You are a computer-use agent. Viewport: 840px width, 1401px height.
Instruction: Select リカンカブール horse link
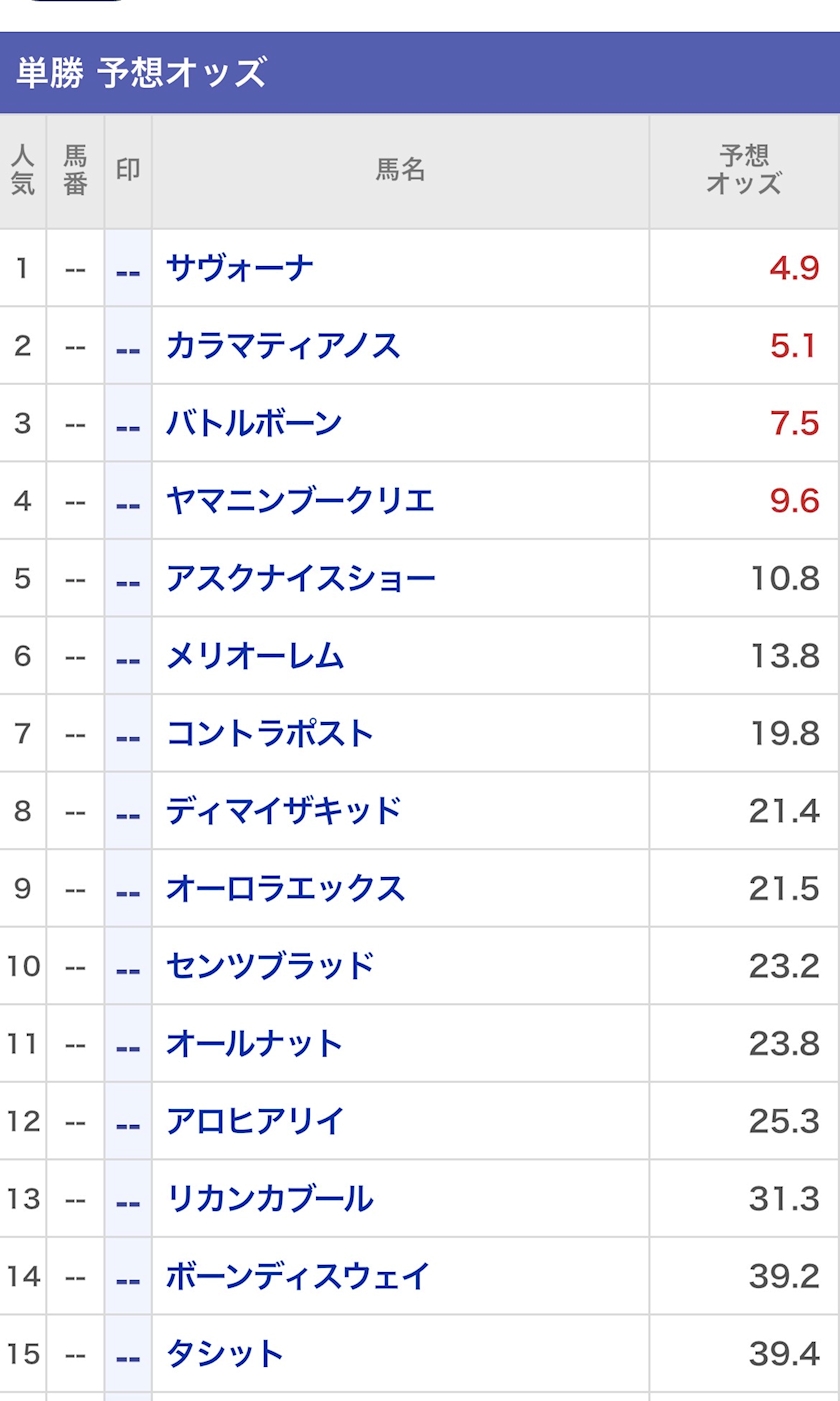pos(269,1199)
